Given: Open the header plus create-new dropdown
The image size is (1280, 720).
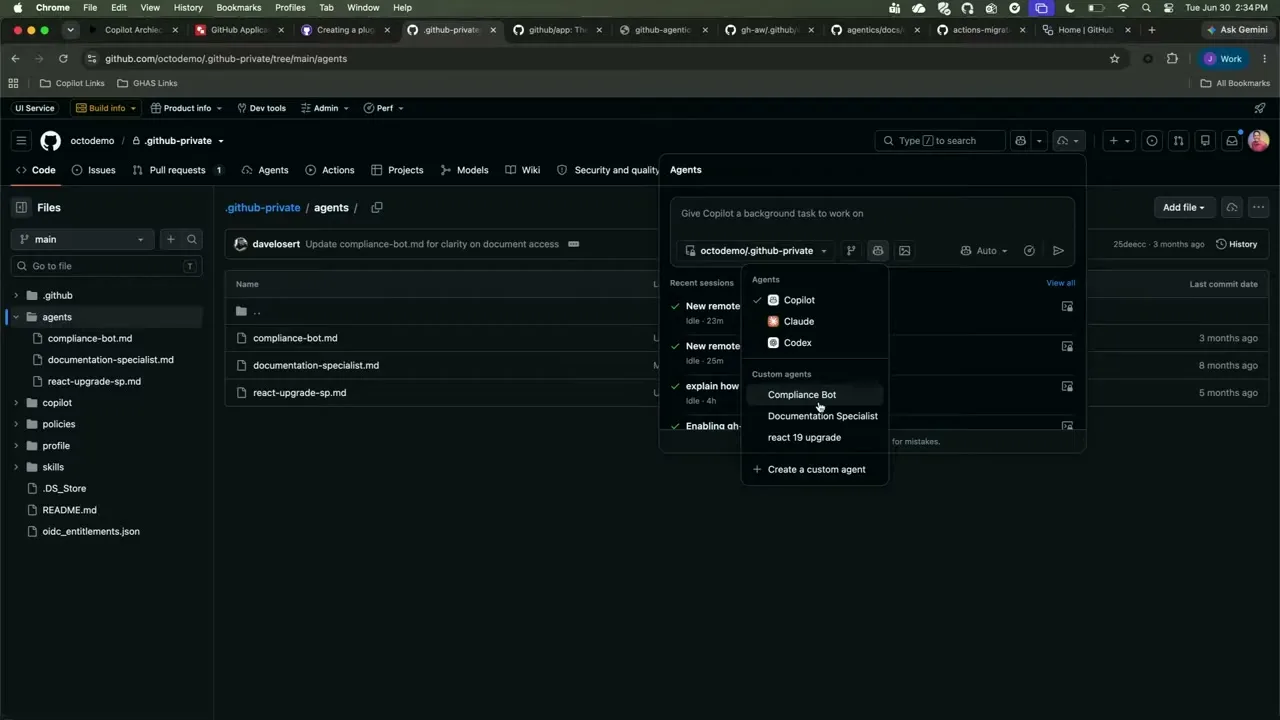Looking at the screenshot, I should (1119, 141).
